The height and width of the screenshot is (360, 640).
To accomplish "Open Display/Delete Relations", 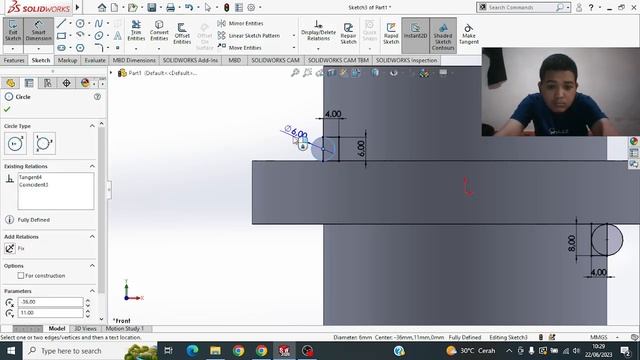I will click(318, 31).
